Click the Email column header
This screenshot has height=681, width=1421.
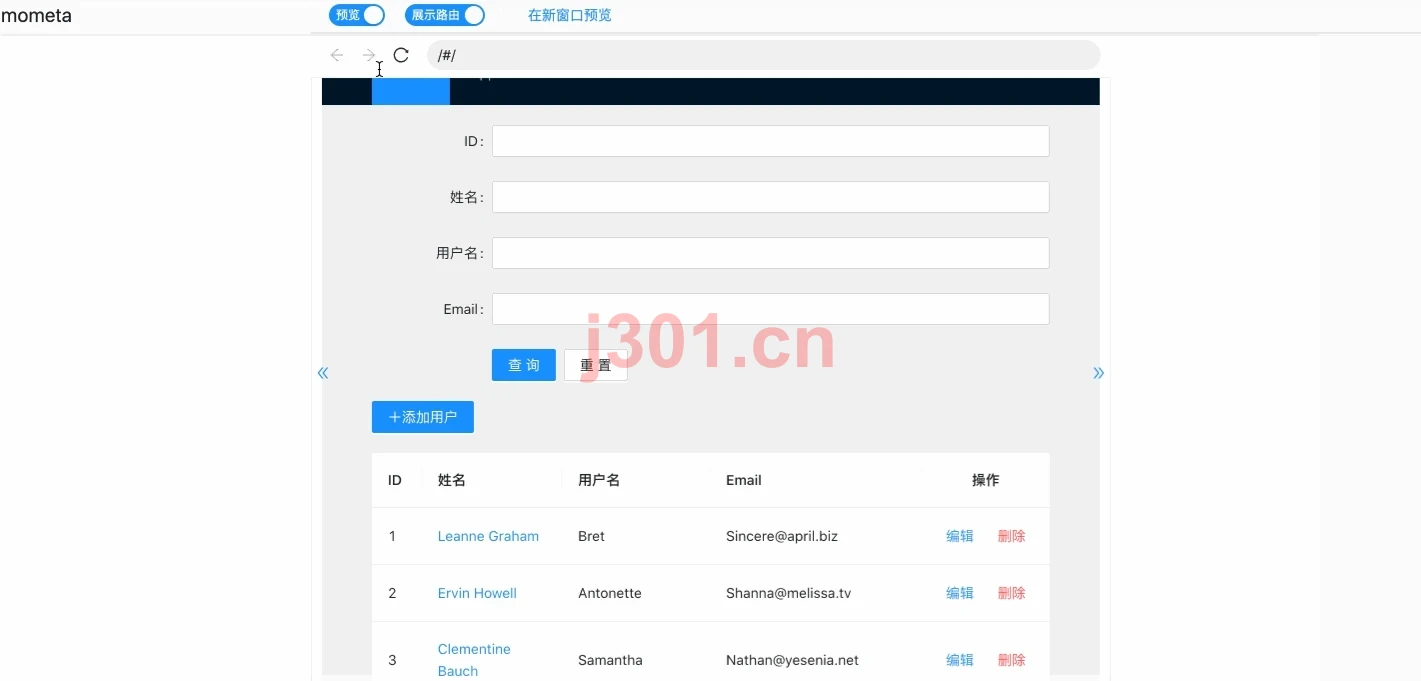pyautogui.click(x=744, y=480)
